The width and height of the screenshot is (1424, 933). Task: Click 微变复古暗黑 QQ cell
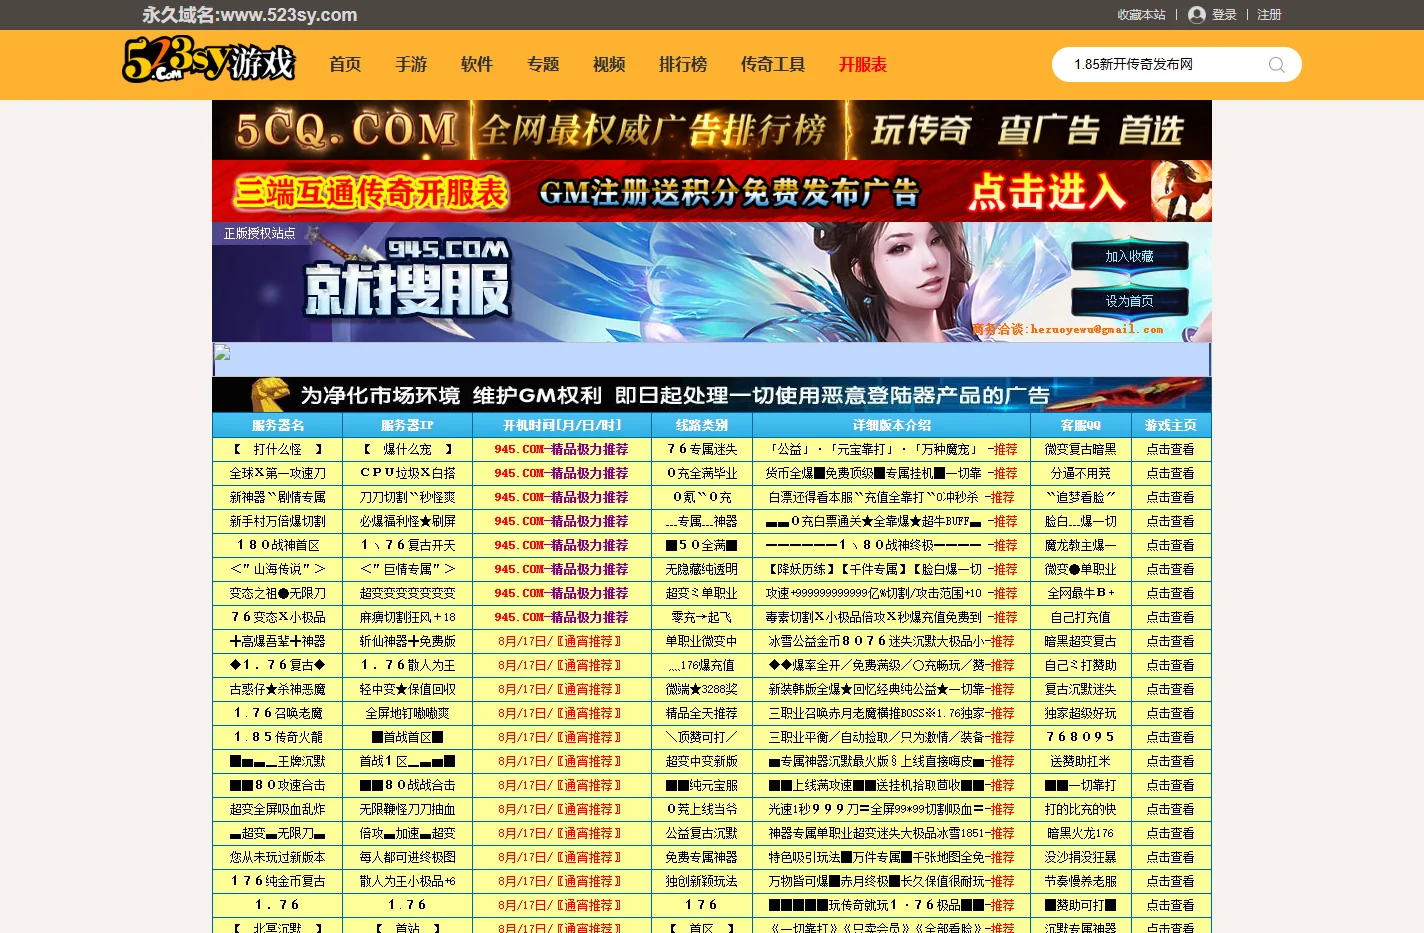(1081, 449)
